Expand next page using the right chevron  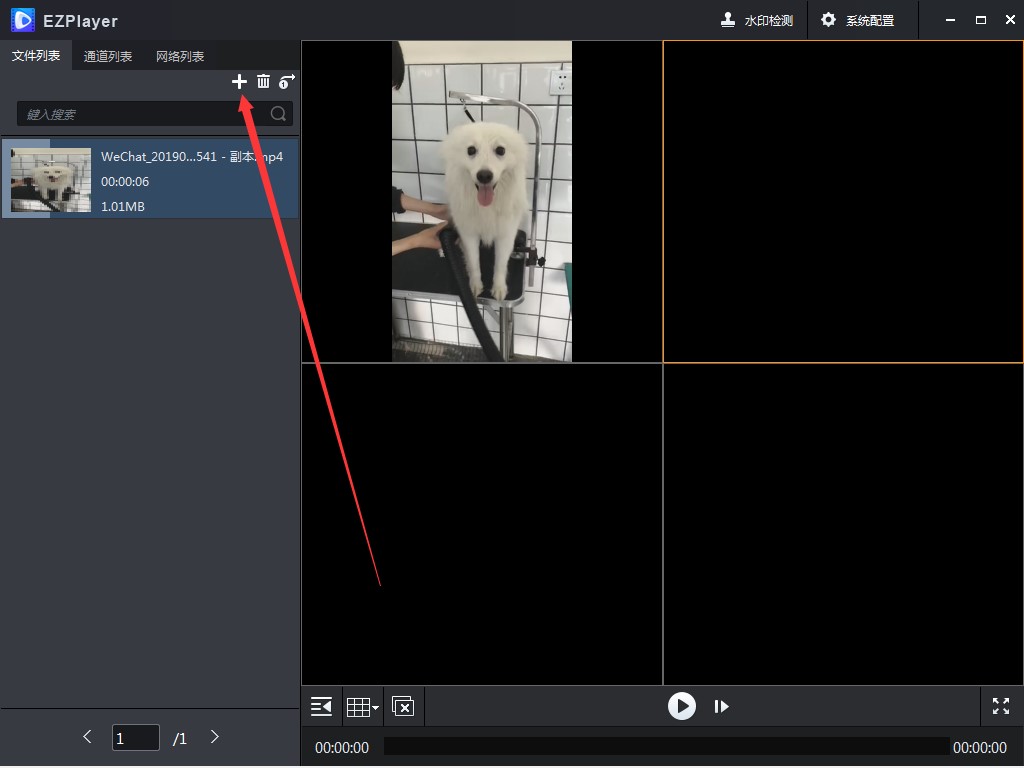click(214, 737)
